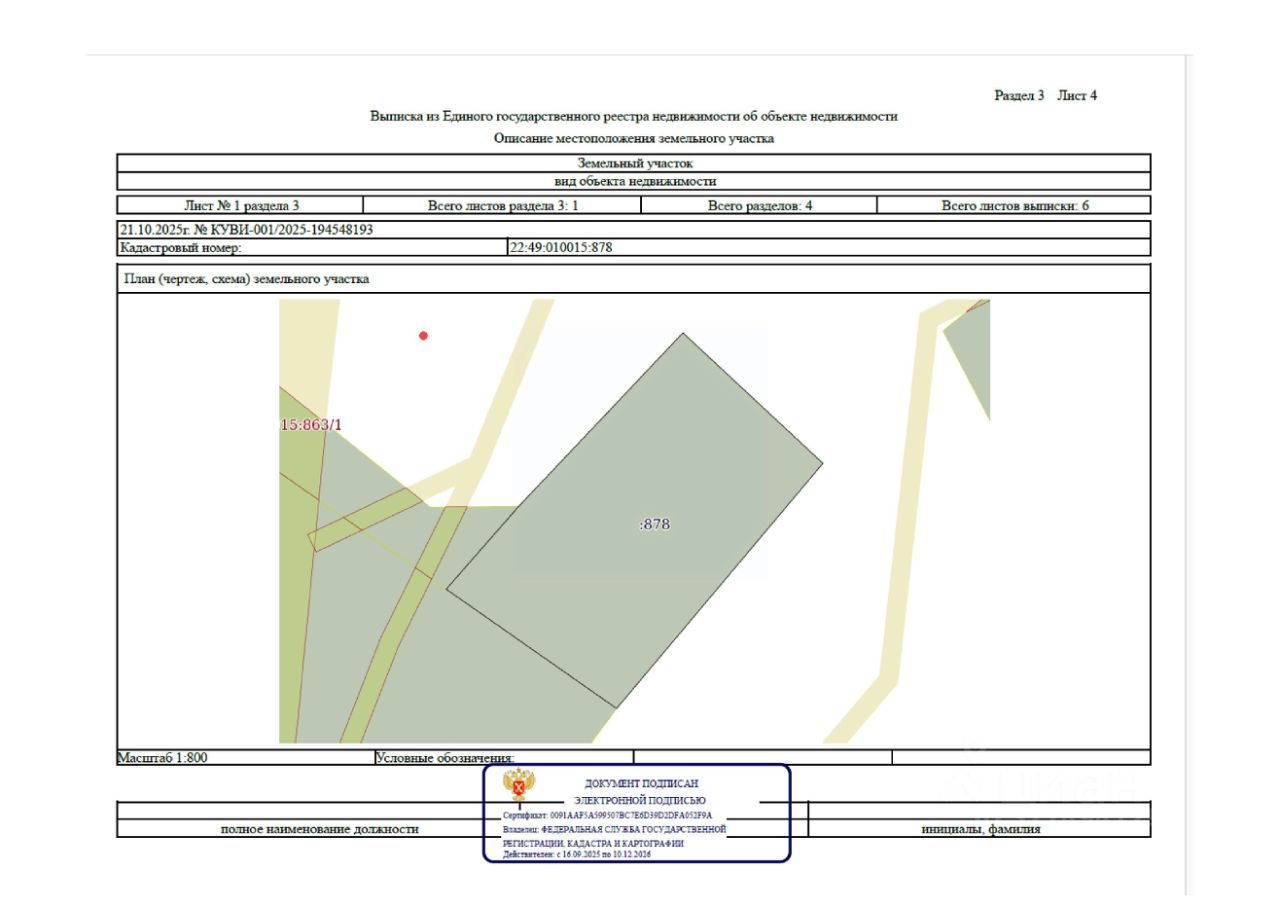Select the "Раздел 3 Лист 4" page label
1280x906 pixels.
(1045, 95)
